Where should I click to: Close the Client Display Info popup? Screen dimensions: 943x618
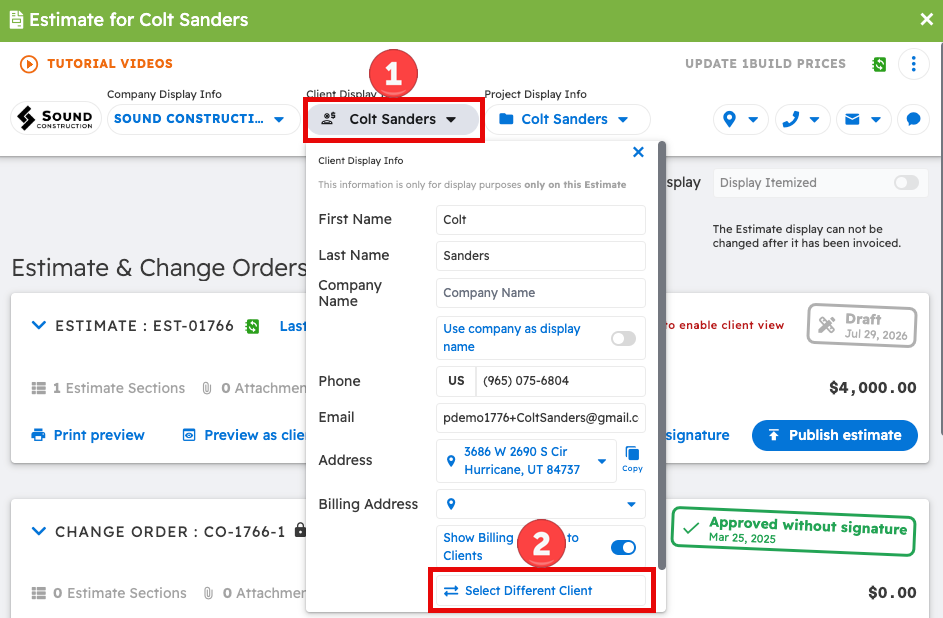(x=638, y=152)
